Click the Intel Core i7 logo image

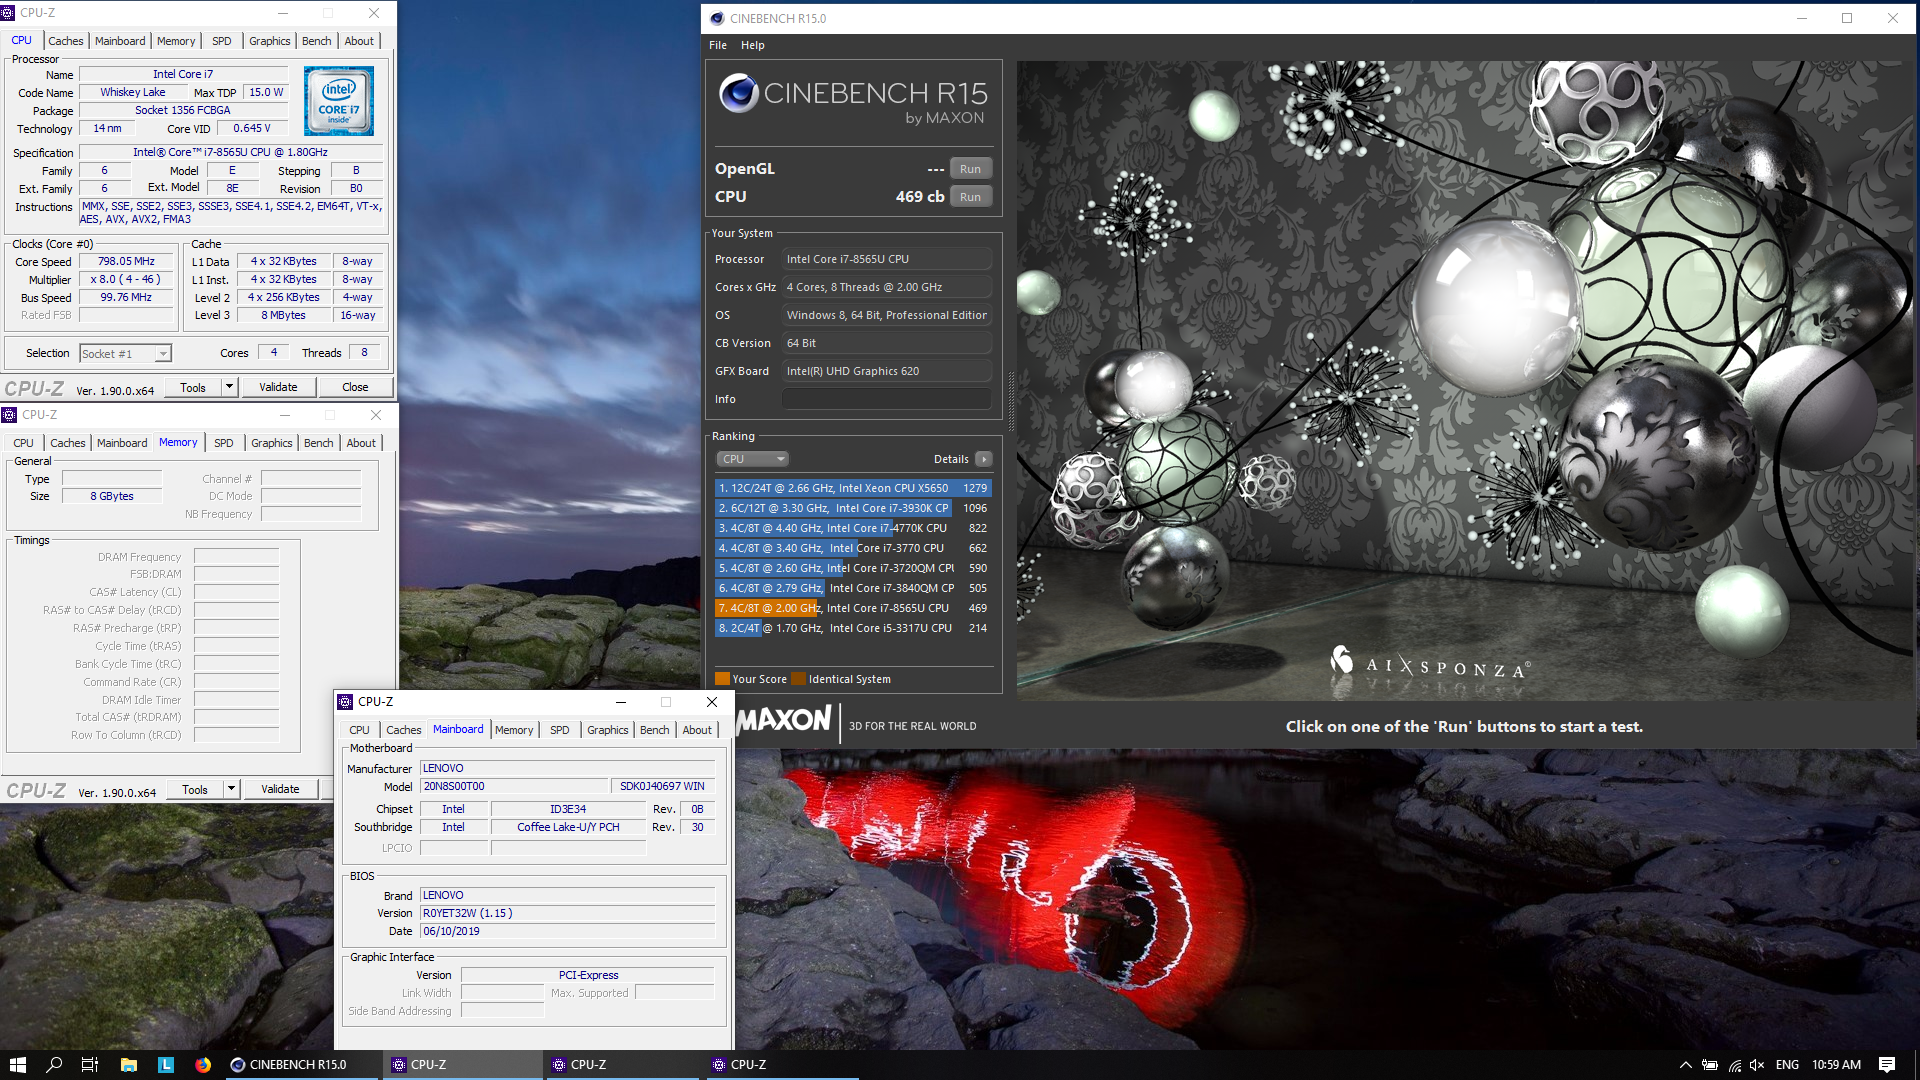pos(339,101)
